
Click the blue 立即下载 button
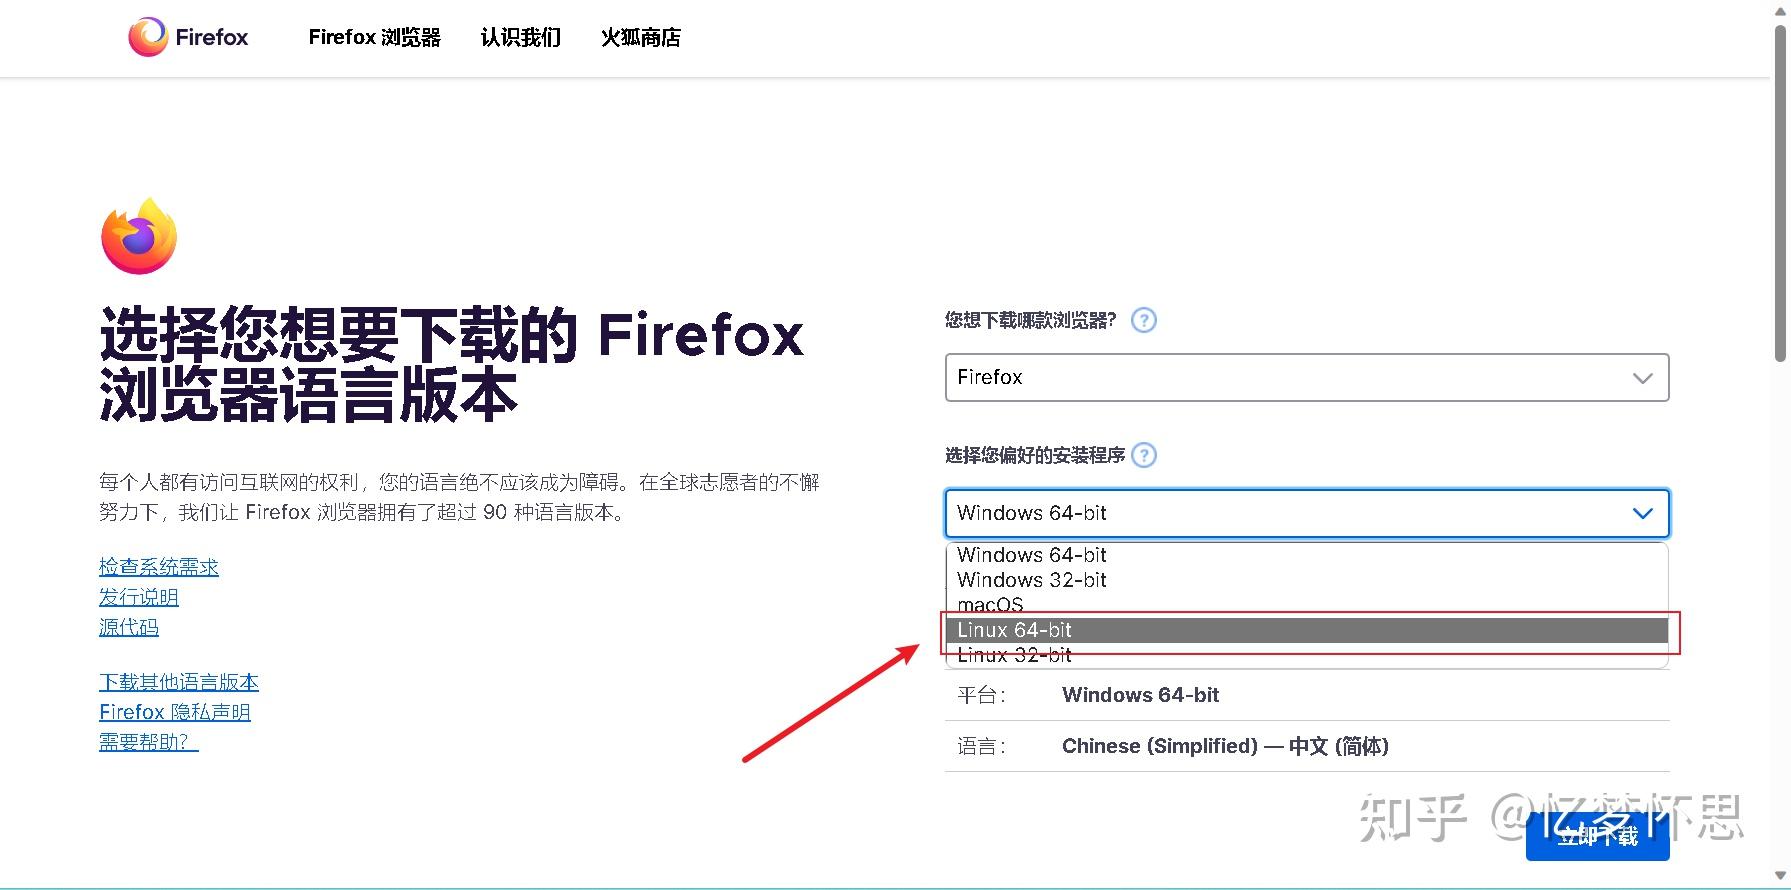click(1597, 836)
